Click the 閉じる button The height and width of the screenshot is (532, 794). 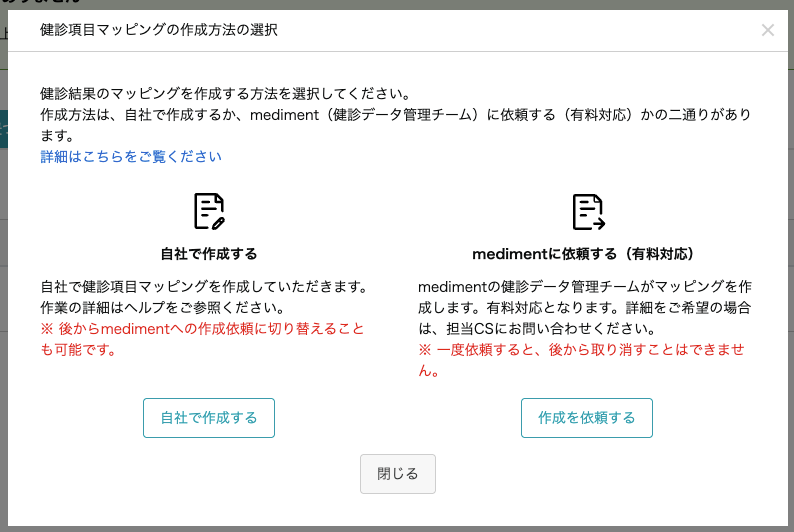(x=398, y=474)
